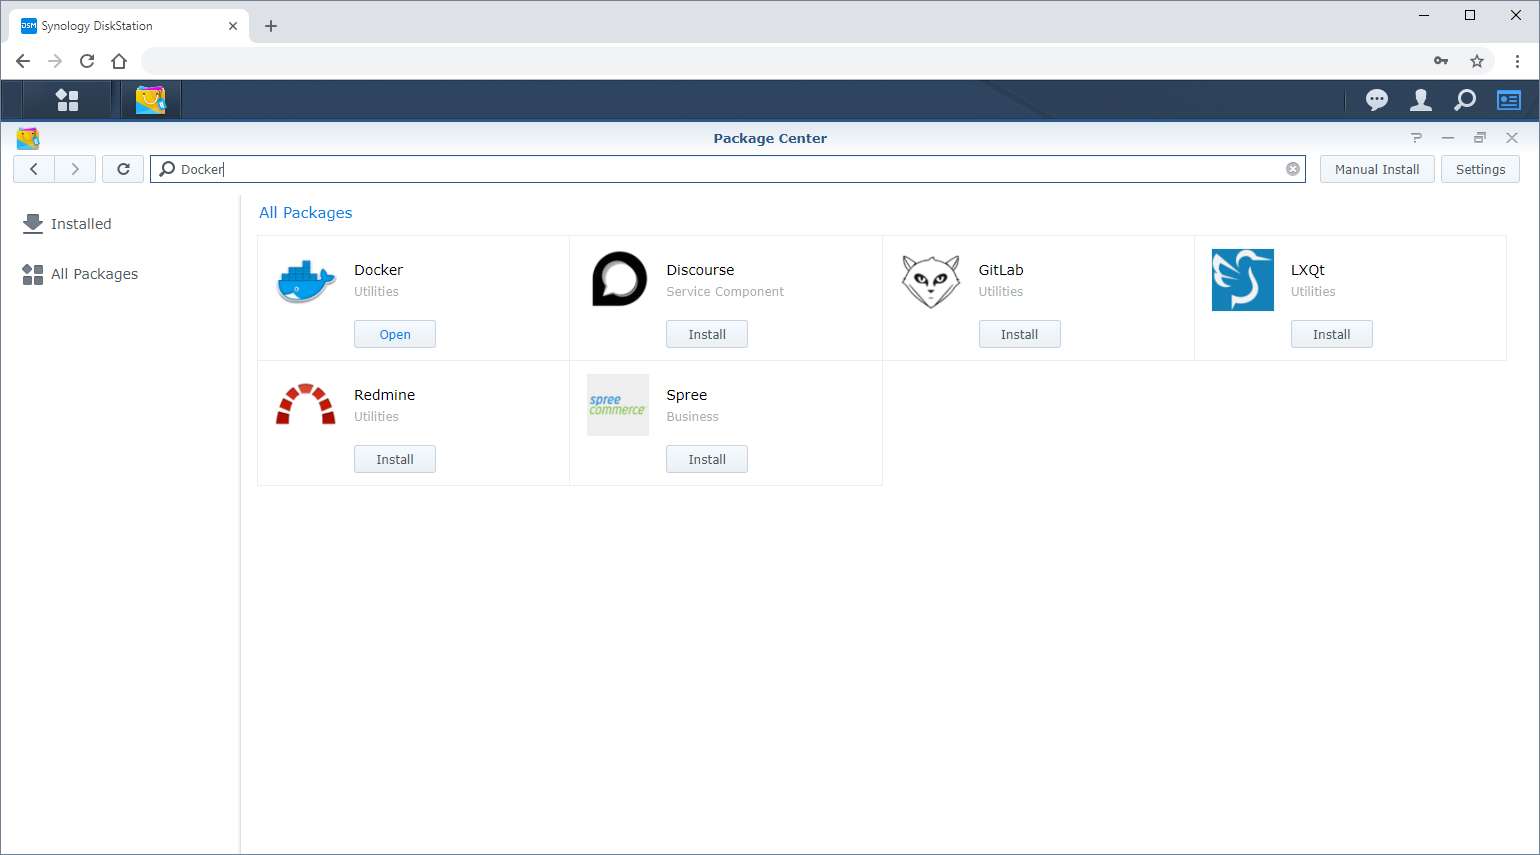Image resolution: width=1540 pixels, height=855 pixels.
Task: Install the Spree package
Action: point(707,459)
